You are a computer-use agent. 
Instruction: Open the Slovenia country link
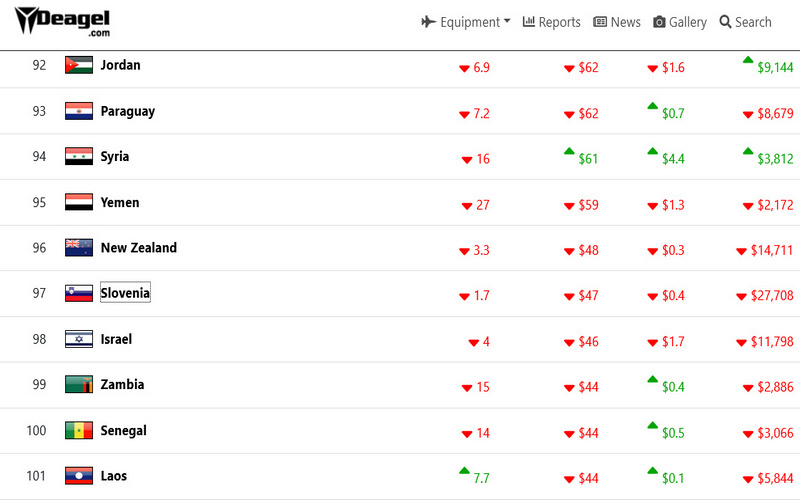point(125,293)
